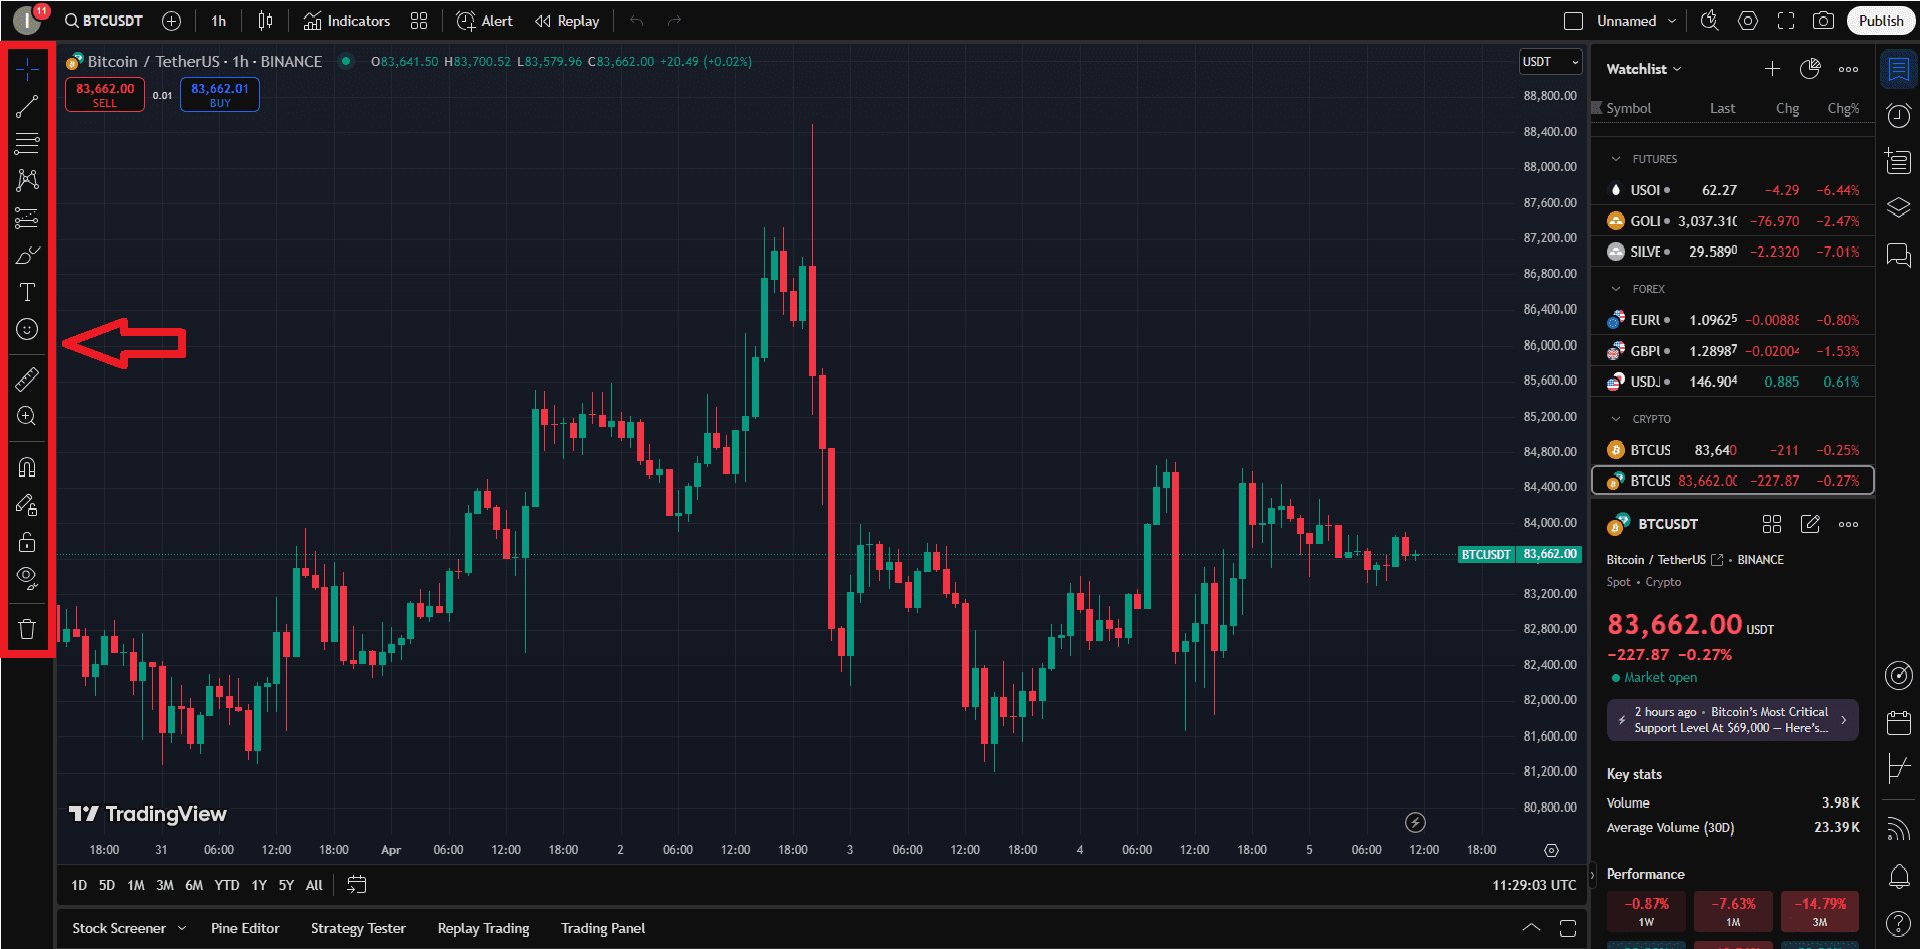Expand bottom panel with up chevron
The image size is (1920, 949).
[x=1531, y=928]
